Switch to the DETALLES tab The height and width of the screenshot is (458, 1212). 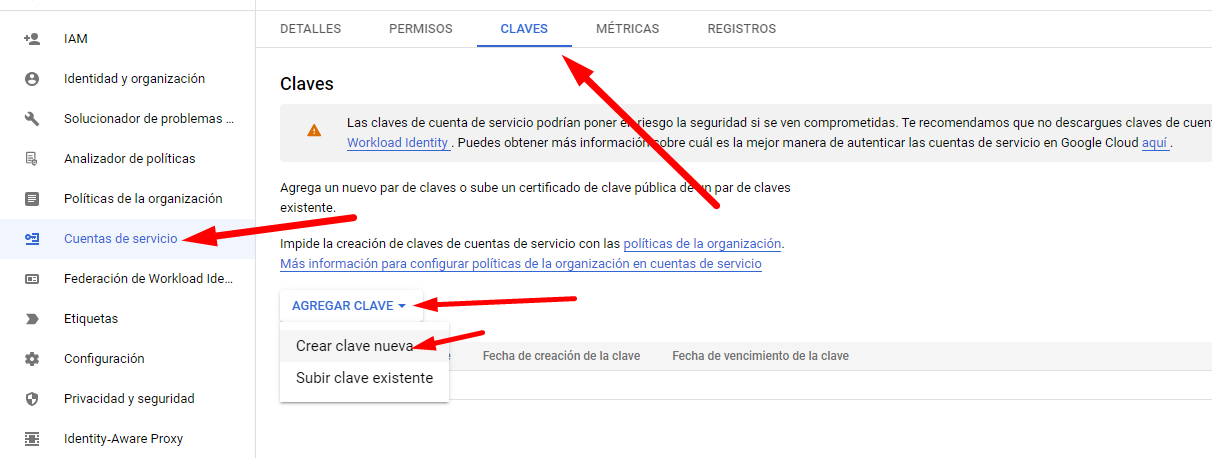click(310, 29)
